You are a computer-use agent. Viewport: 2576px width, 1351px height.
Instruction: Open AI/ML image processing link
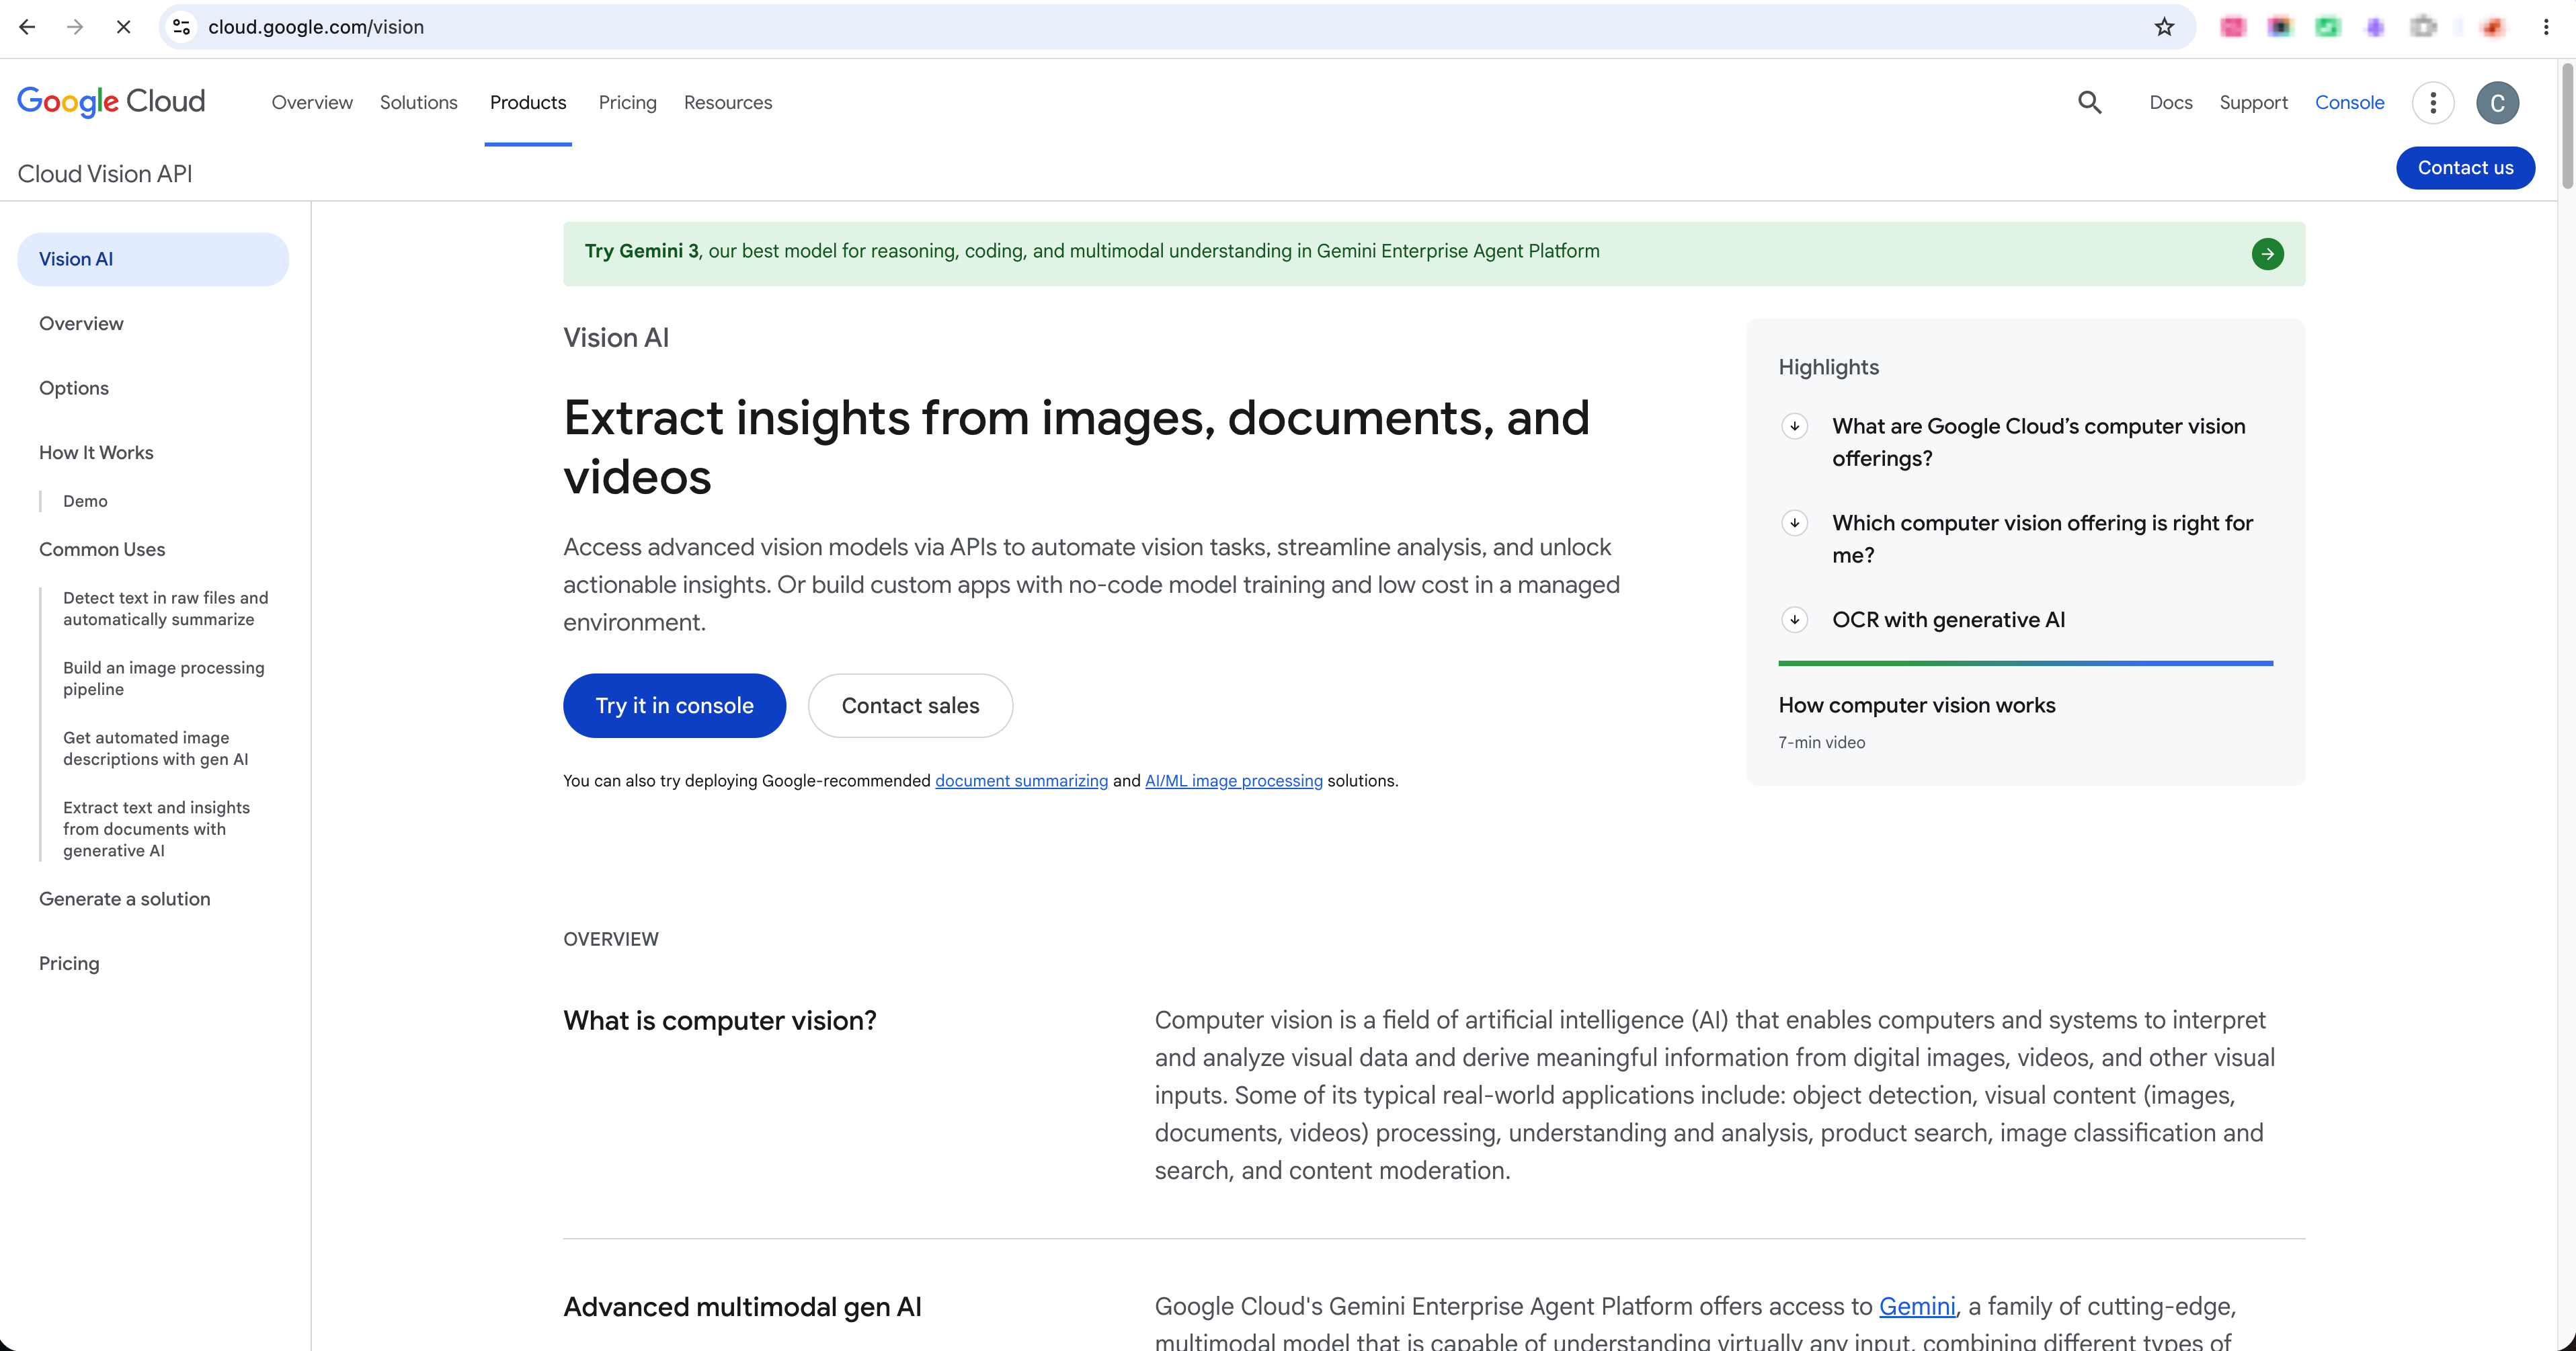pyautogui.click(x=1233, y=781)
